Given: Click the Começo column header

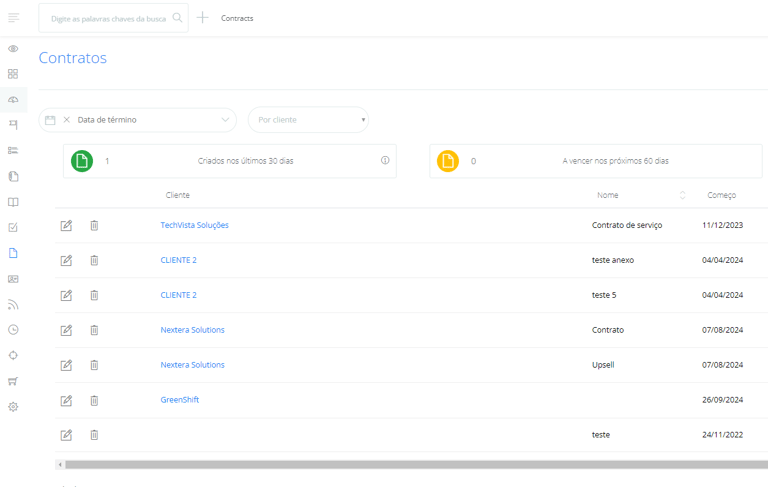Looking at the screenshot, I should (721, 195).
